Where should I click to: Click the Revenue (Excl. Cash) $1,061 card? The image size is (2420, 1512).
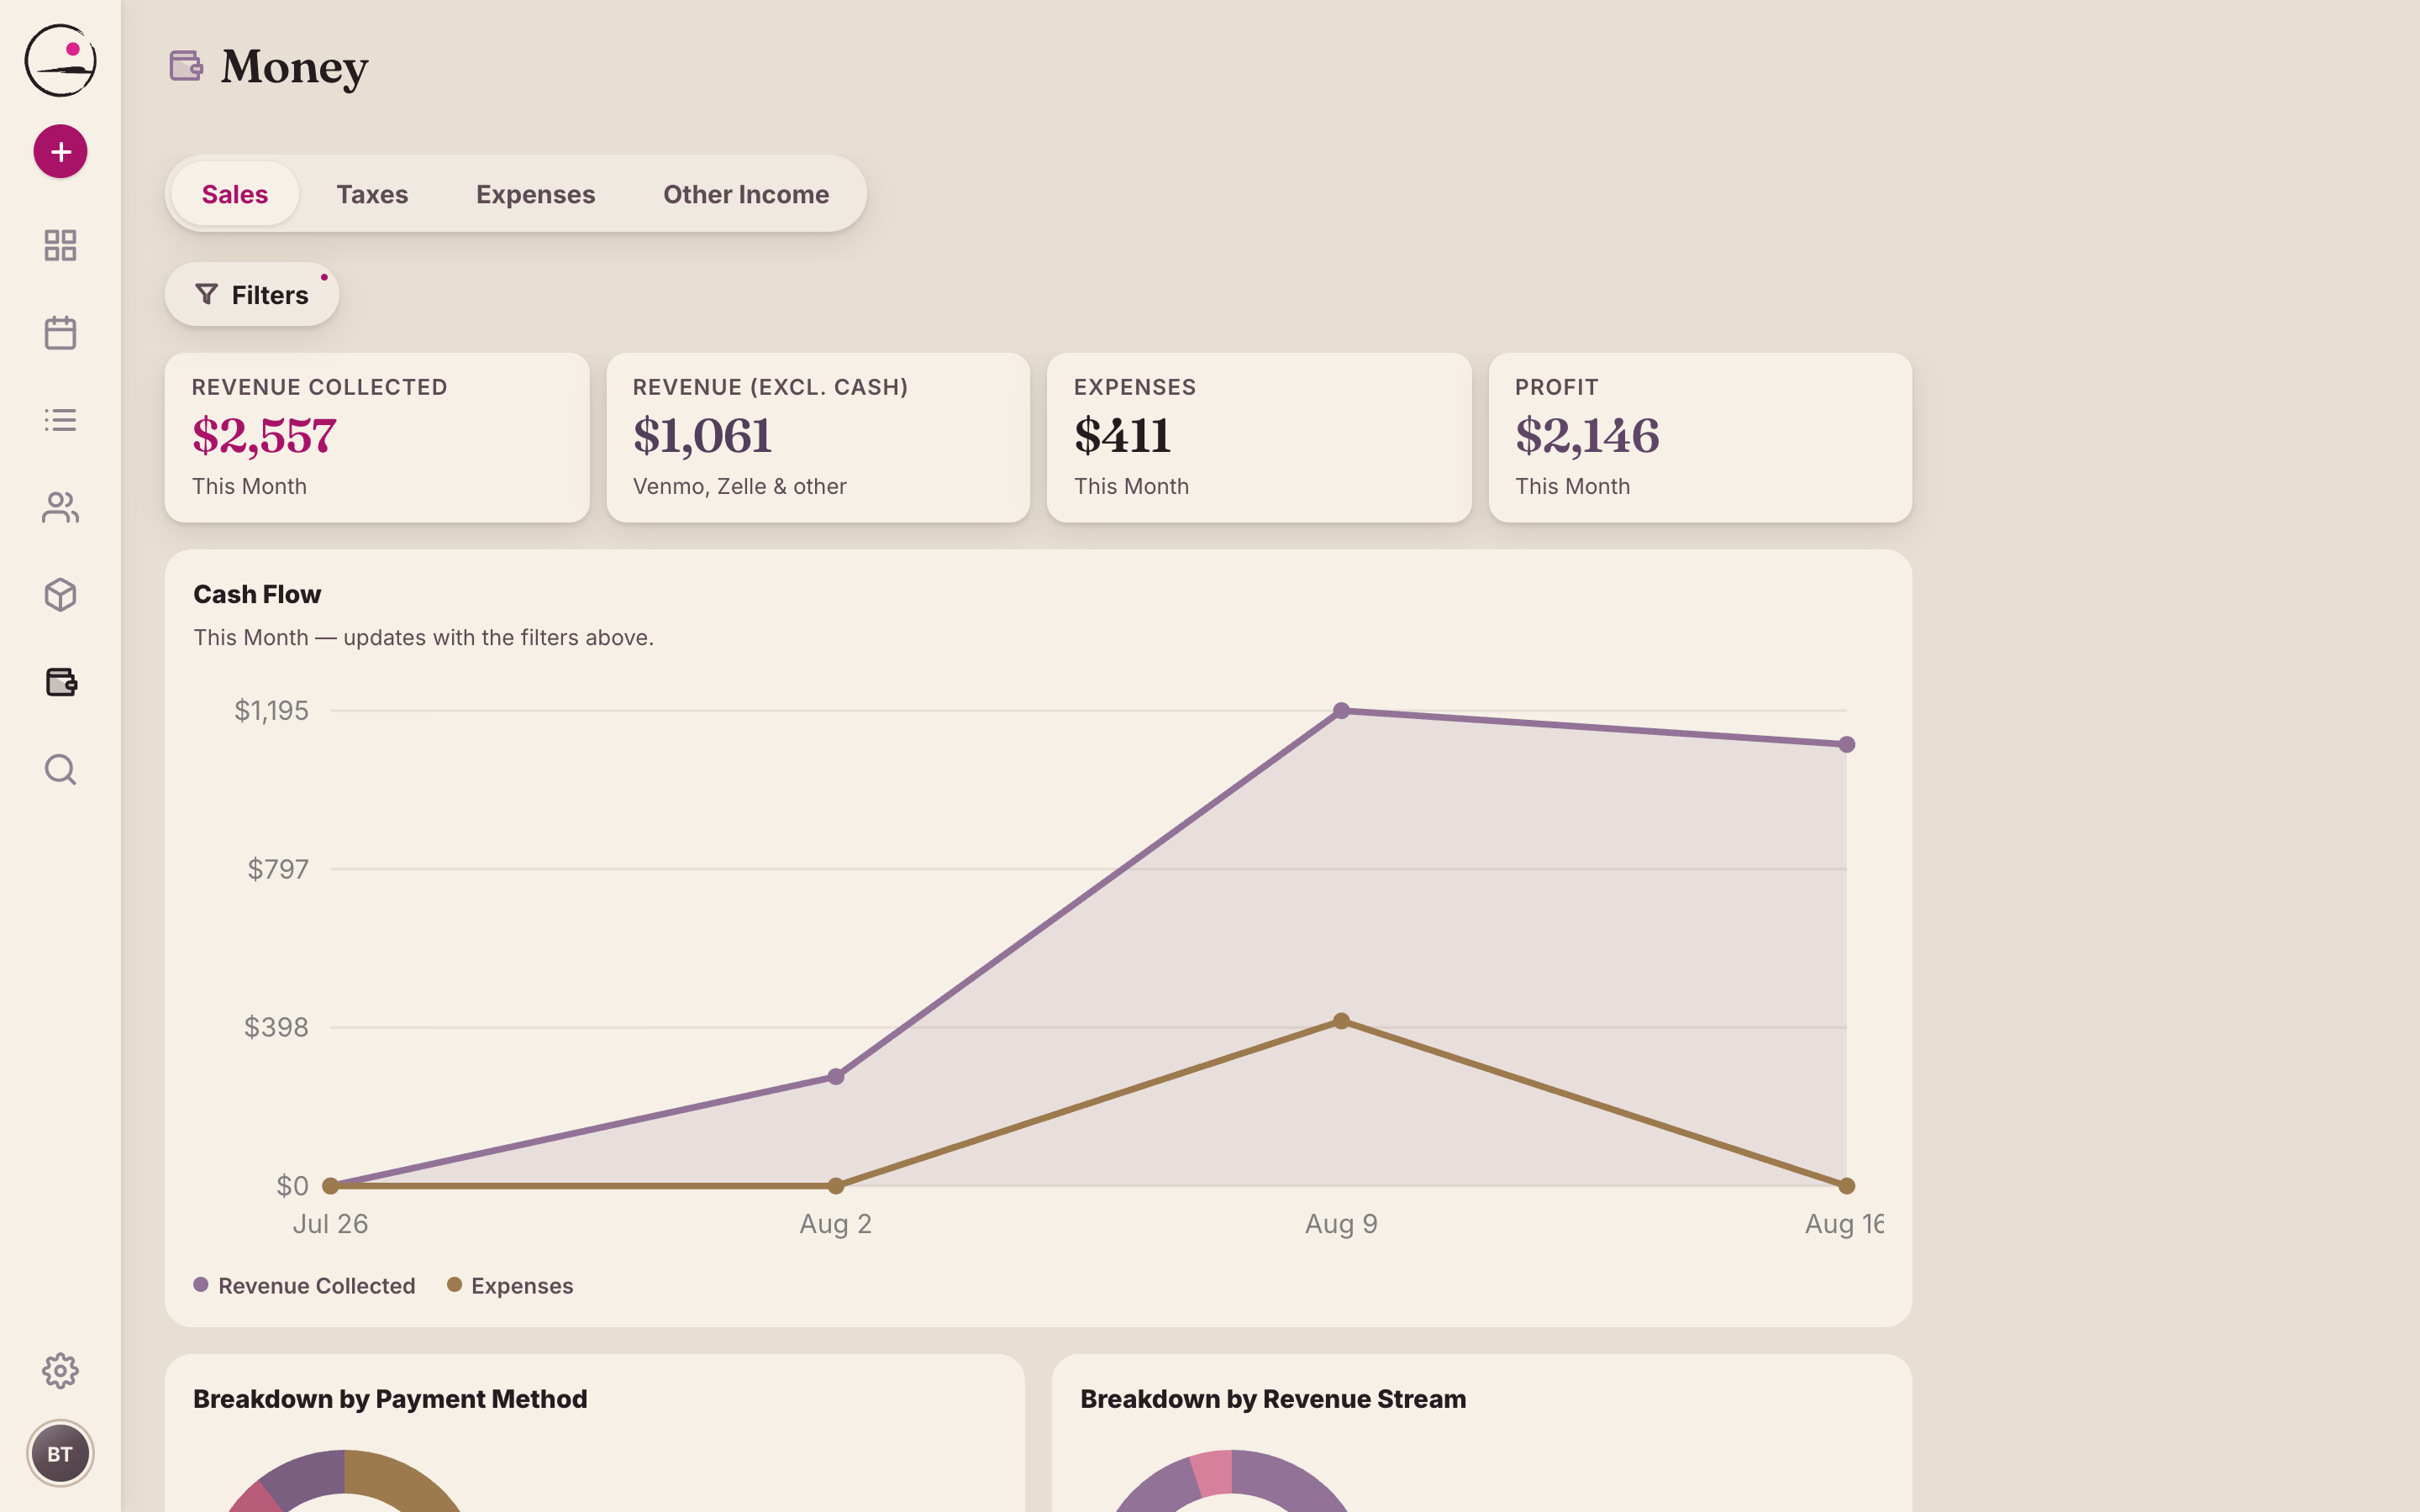(818, 437)
